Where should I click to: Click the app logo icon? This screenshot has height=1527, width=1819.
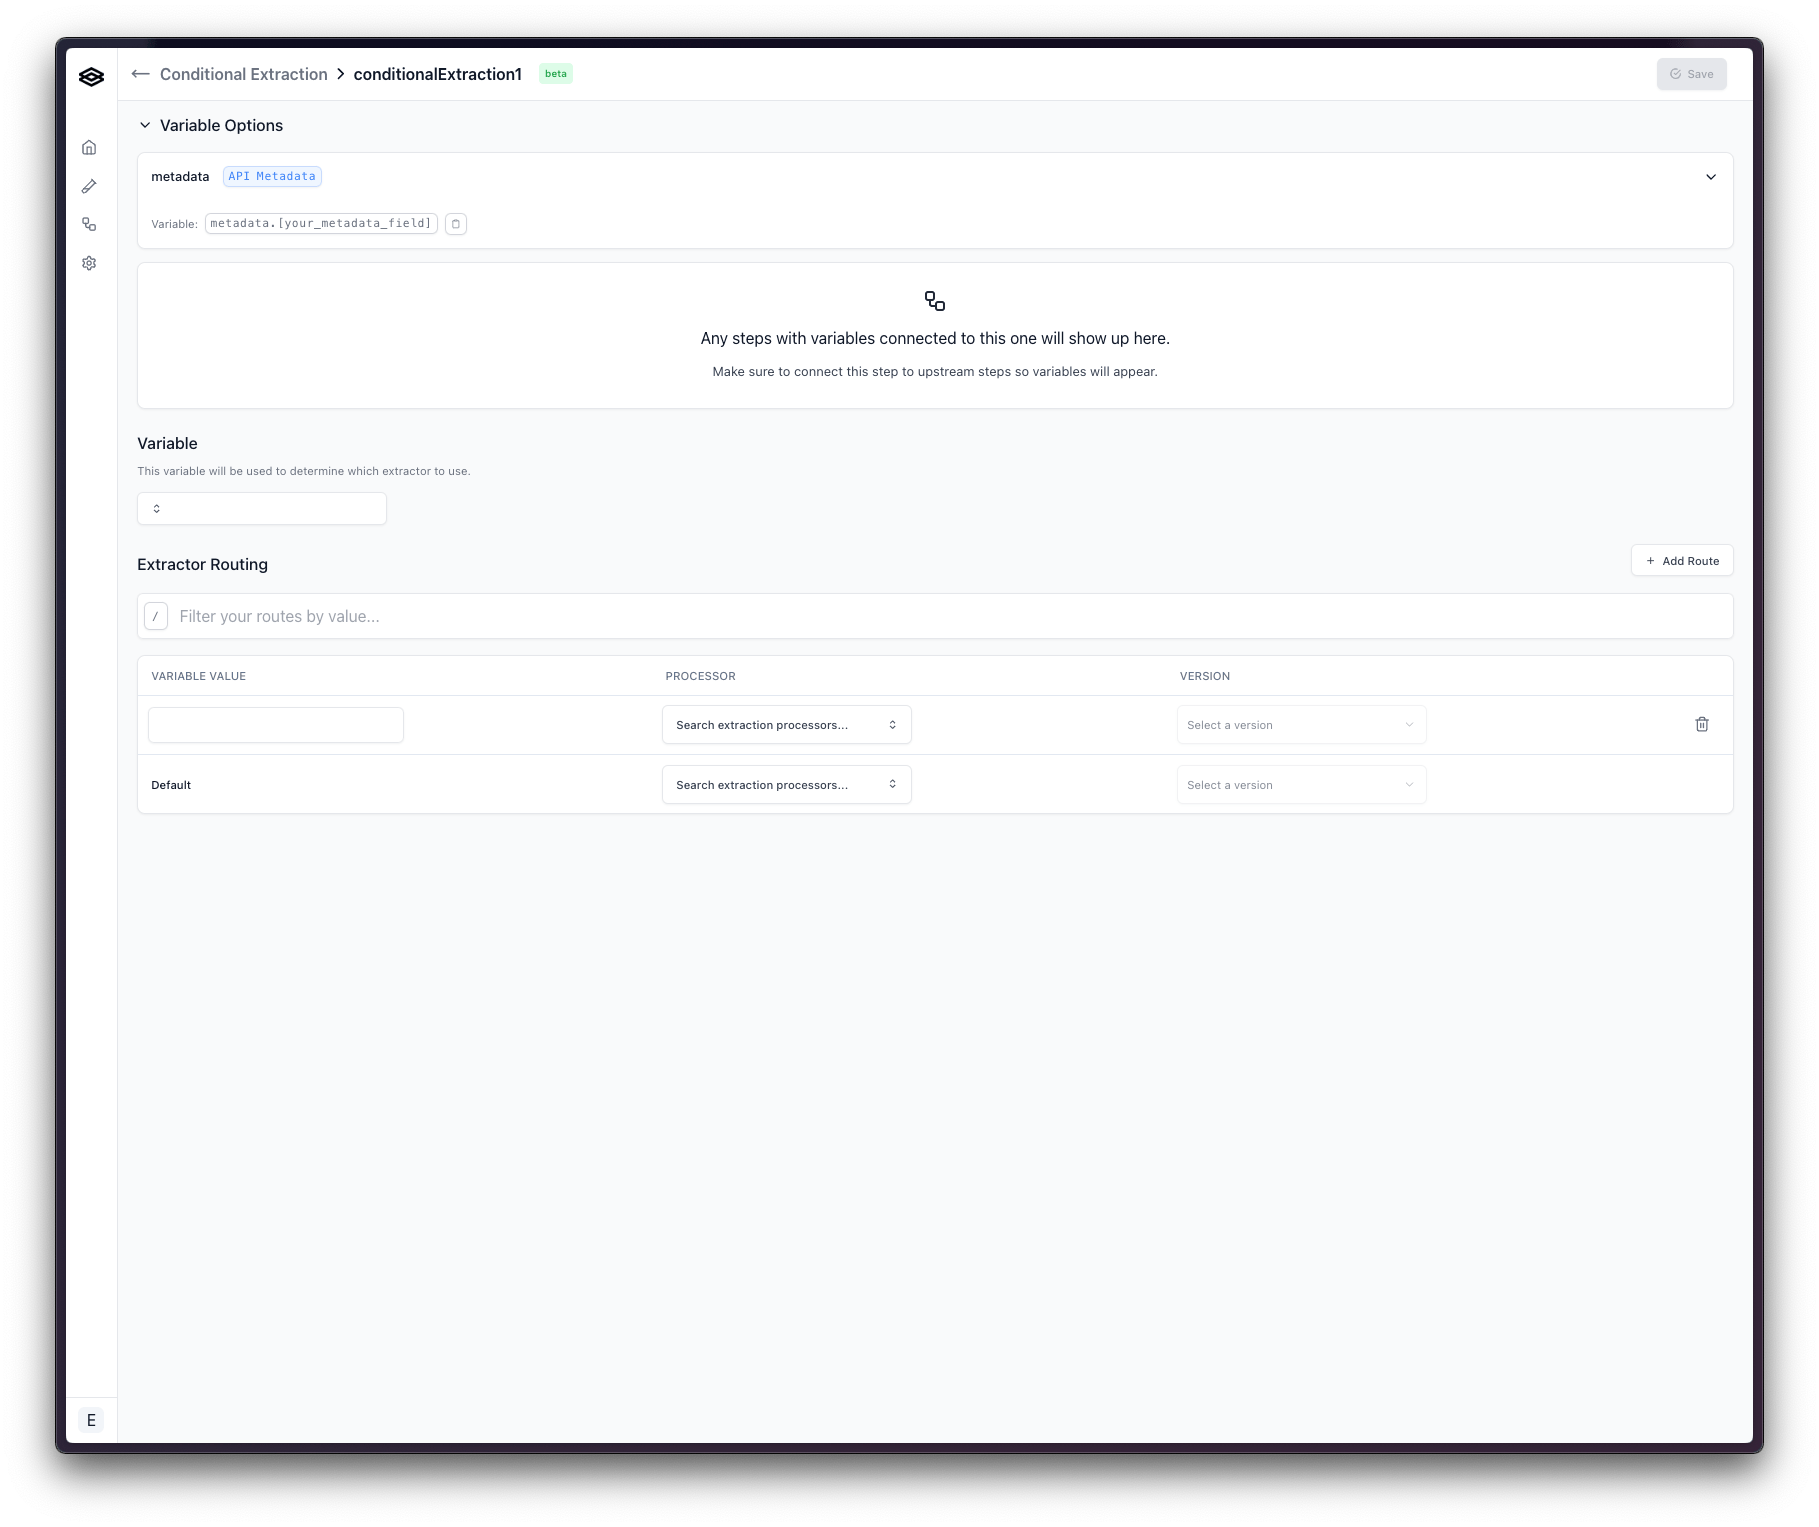[91, 77]
